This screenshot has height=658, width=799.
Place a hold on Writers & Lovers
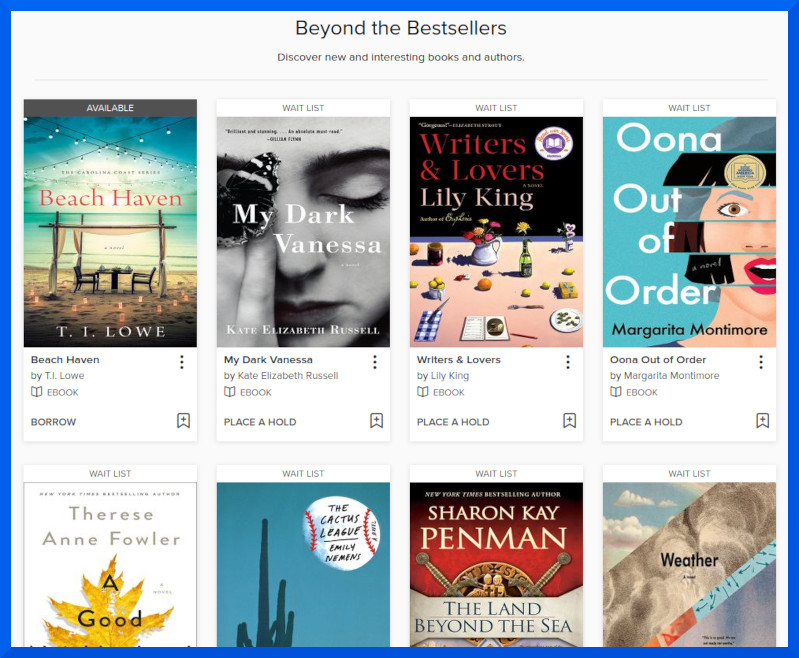[x=453, y=422]
